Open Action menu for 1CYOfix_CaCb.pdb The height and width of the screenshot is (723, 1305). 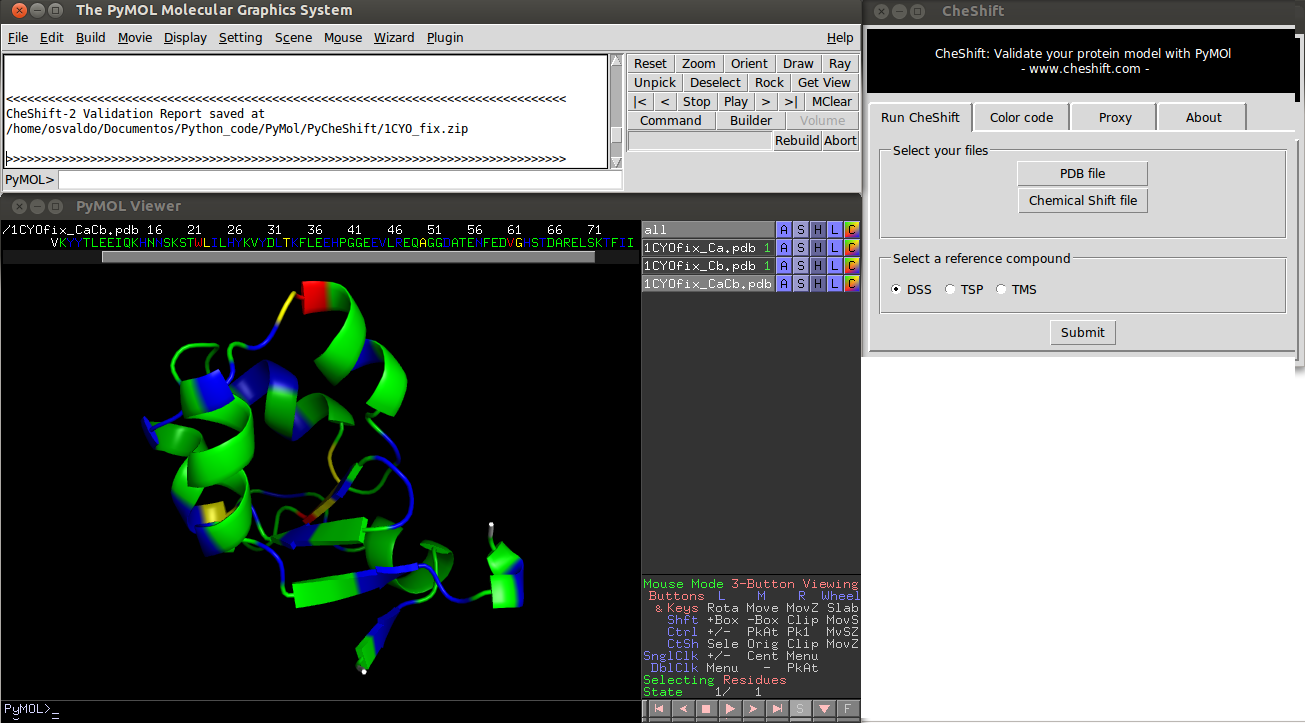[784, 284]
